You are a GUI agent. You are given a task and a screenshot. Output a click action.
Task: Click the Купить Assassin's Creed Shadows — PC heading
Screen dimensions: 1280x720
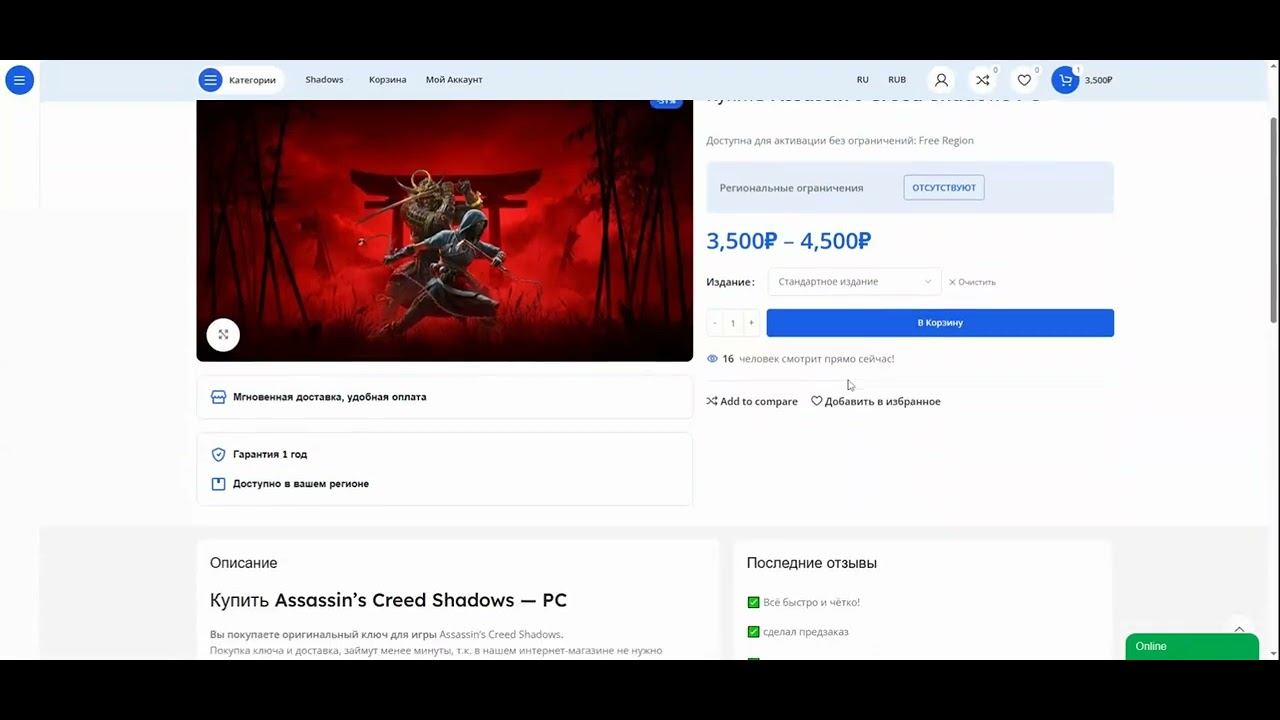388,600
